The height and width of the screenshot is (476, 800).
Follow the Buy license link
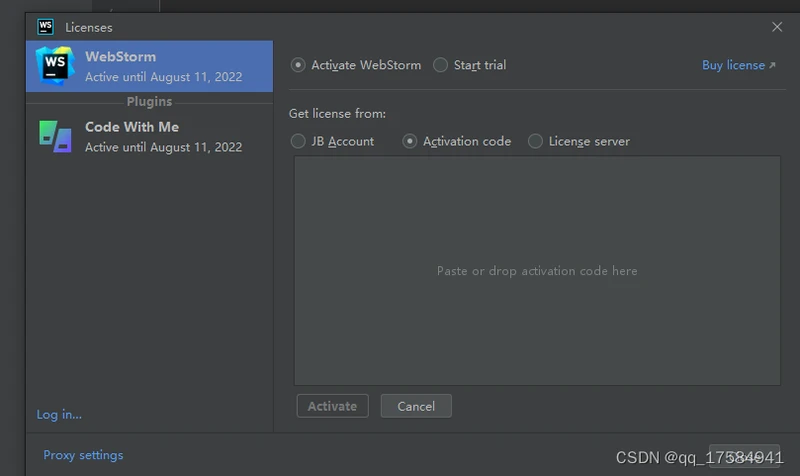732,65
